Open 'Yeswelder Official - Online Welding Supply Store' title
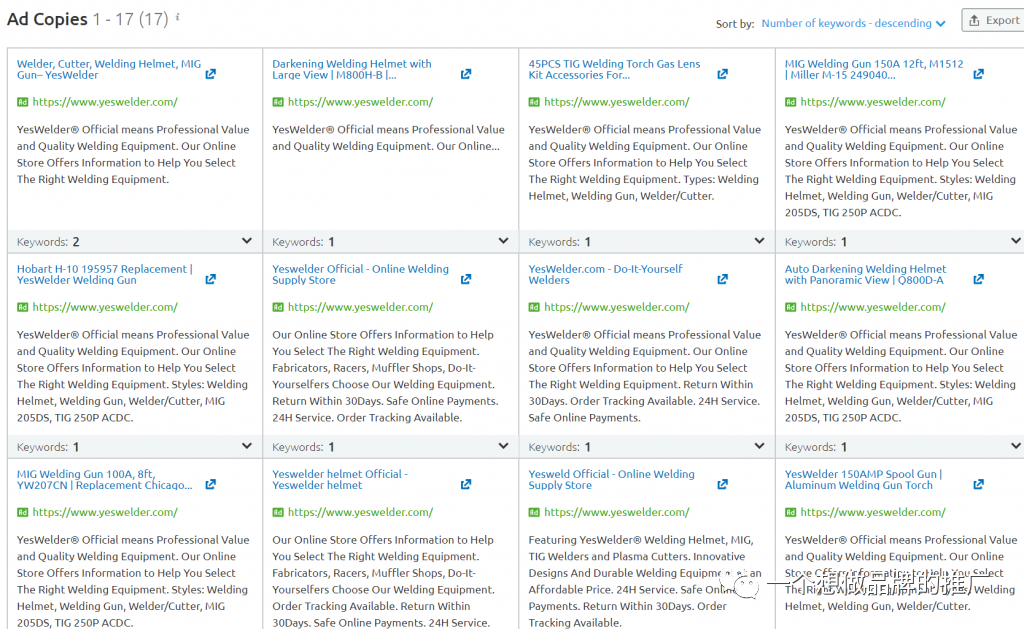The image size is (1024, 629). point(360,274)
